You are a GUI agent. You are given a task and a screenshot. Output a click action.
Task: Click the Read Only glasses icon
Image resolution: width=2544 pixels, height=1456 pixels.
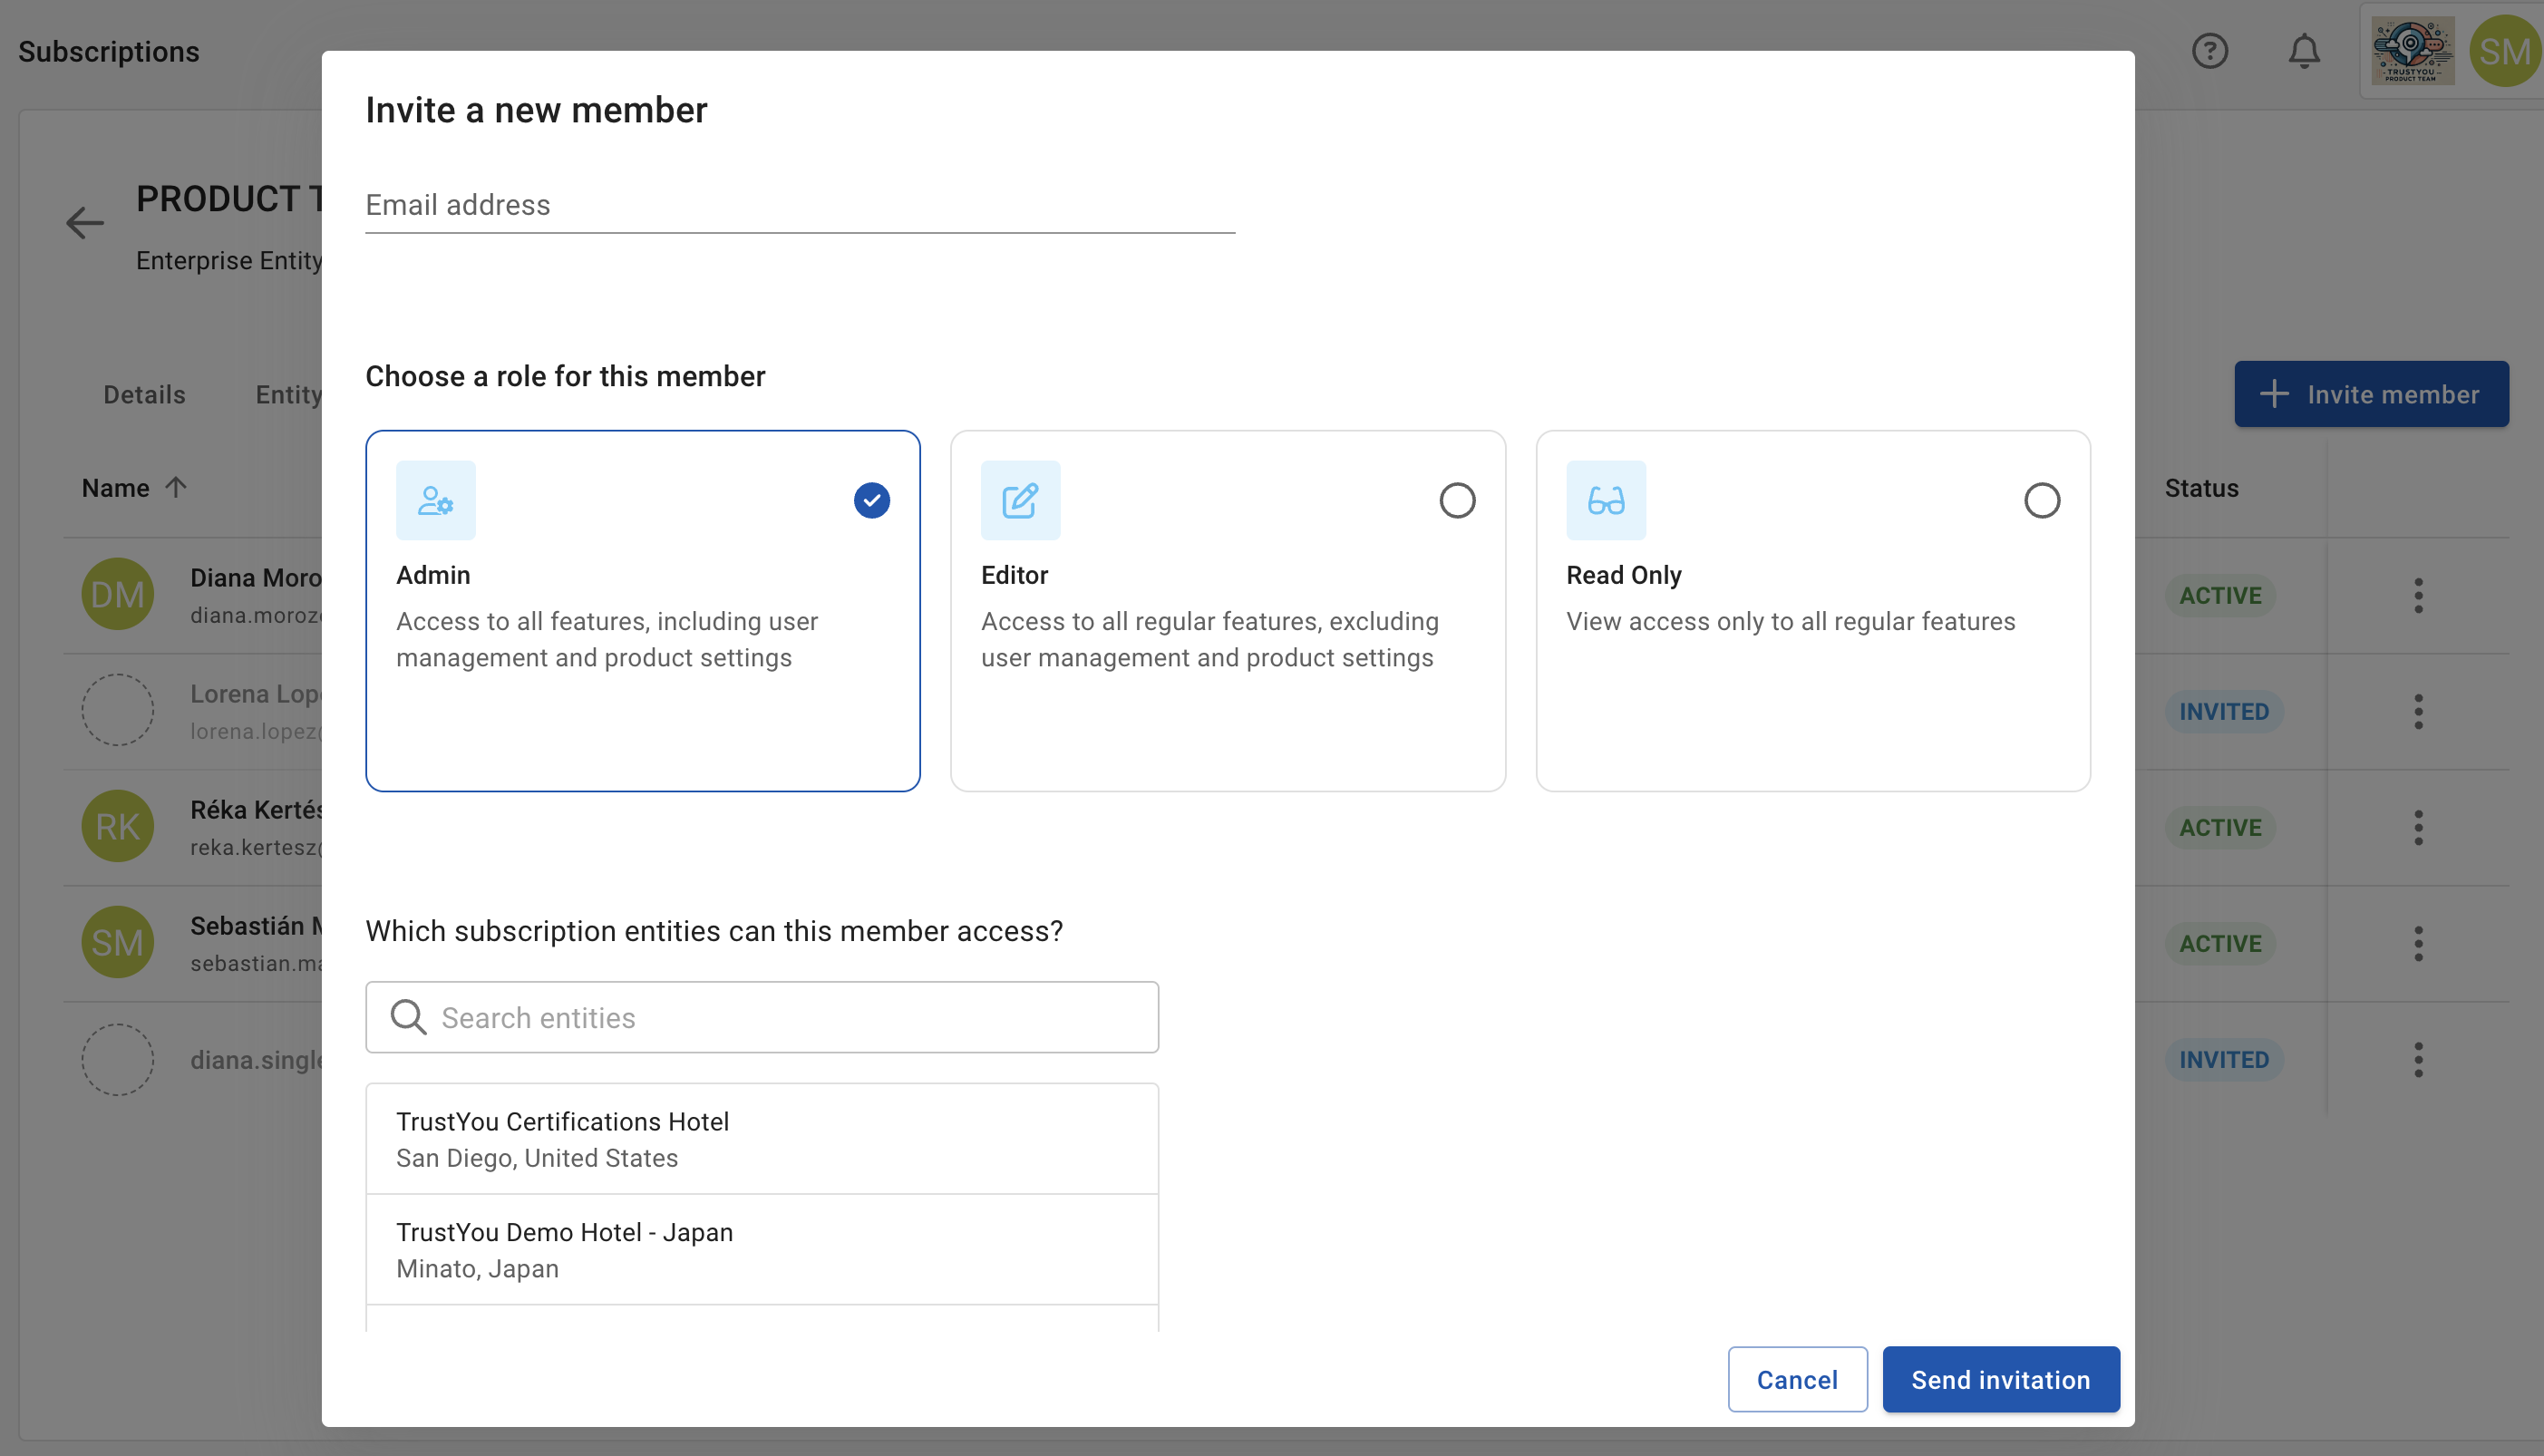1606,500
